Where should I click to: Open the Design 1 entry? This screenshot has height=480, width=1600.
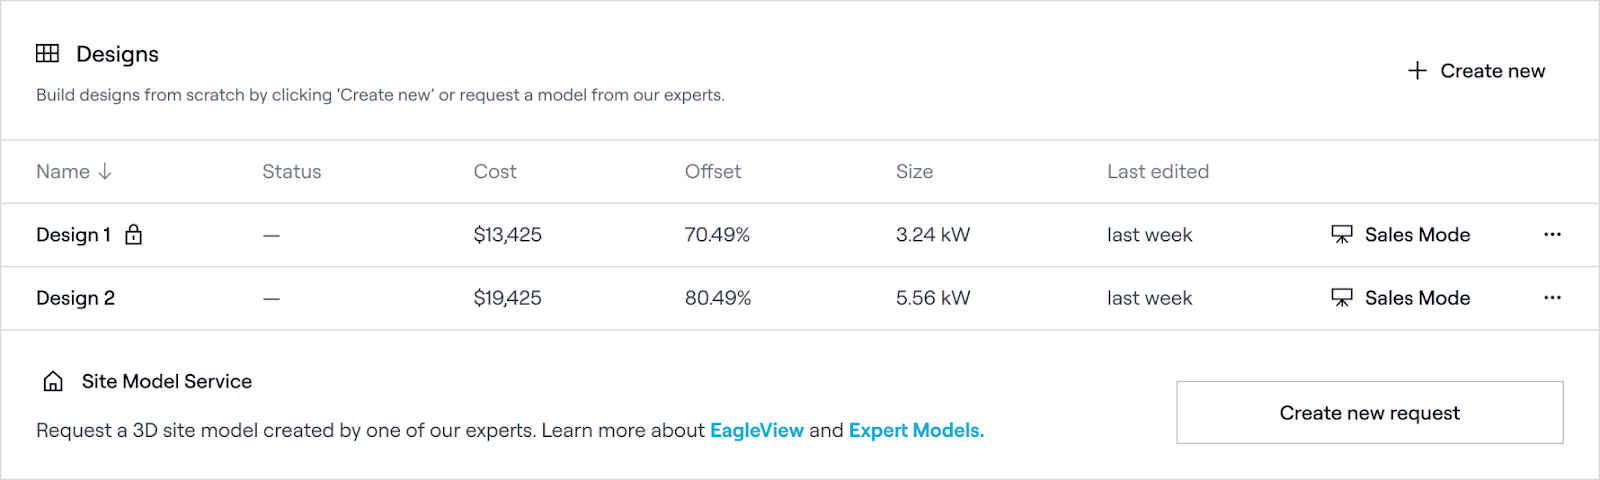tap(73, 235)
